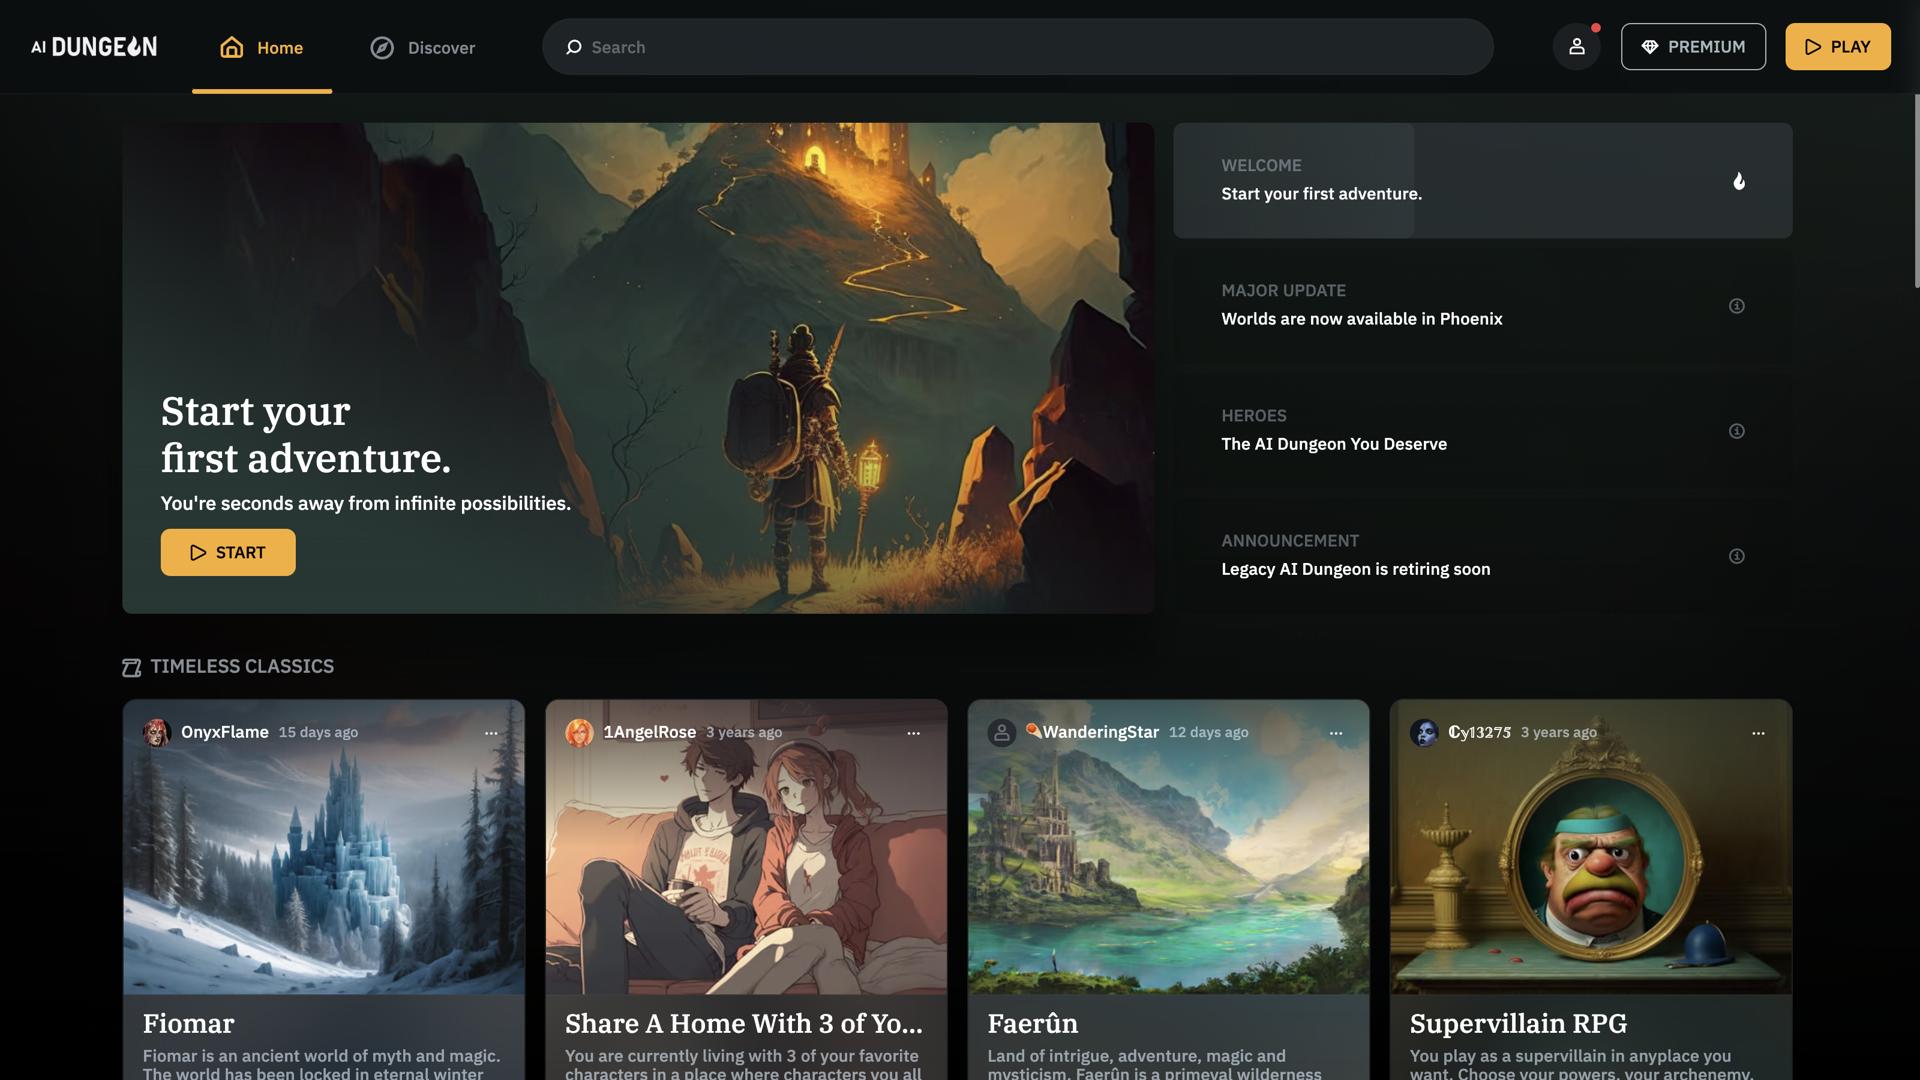Open the user profile icon
The image size is (1920, 1080).
(x=1576, y=47)
